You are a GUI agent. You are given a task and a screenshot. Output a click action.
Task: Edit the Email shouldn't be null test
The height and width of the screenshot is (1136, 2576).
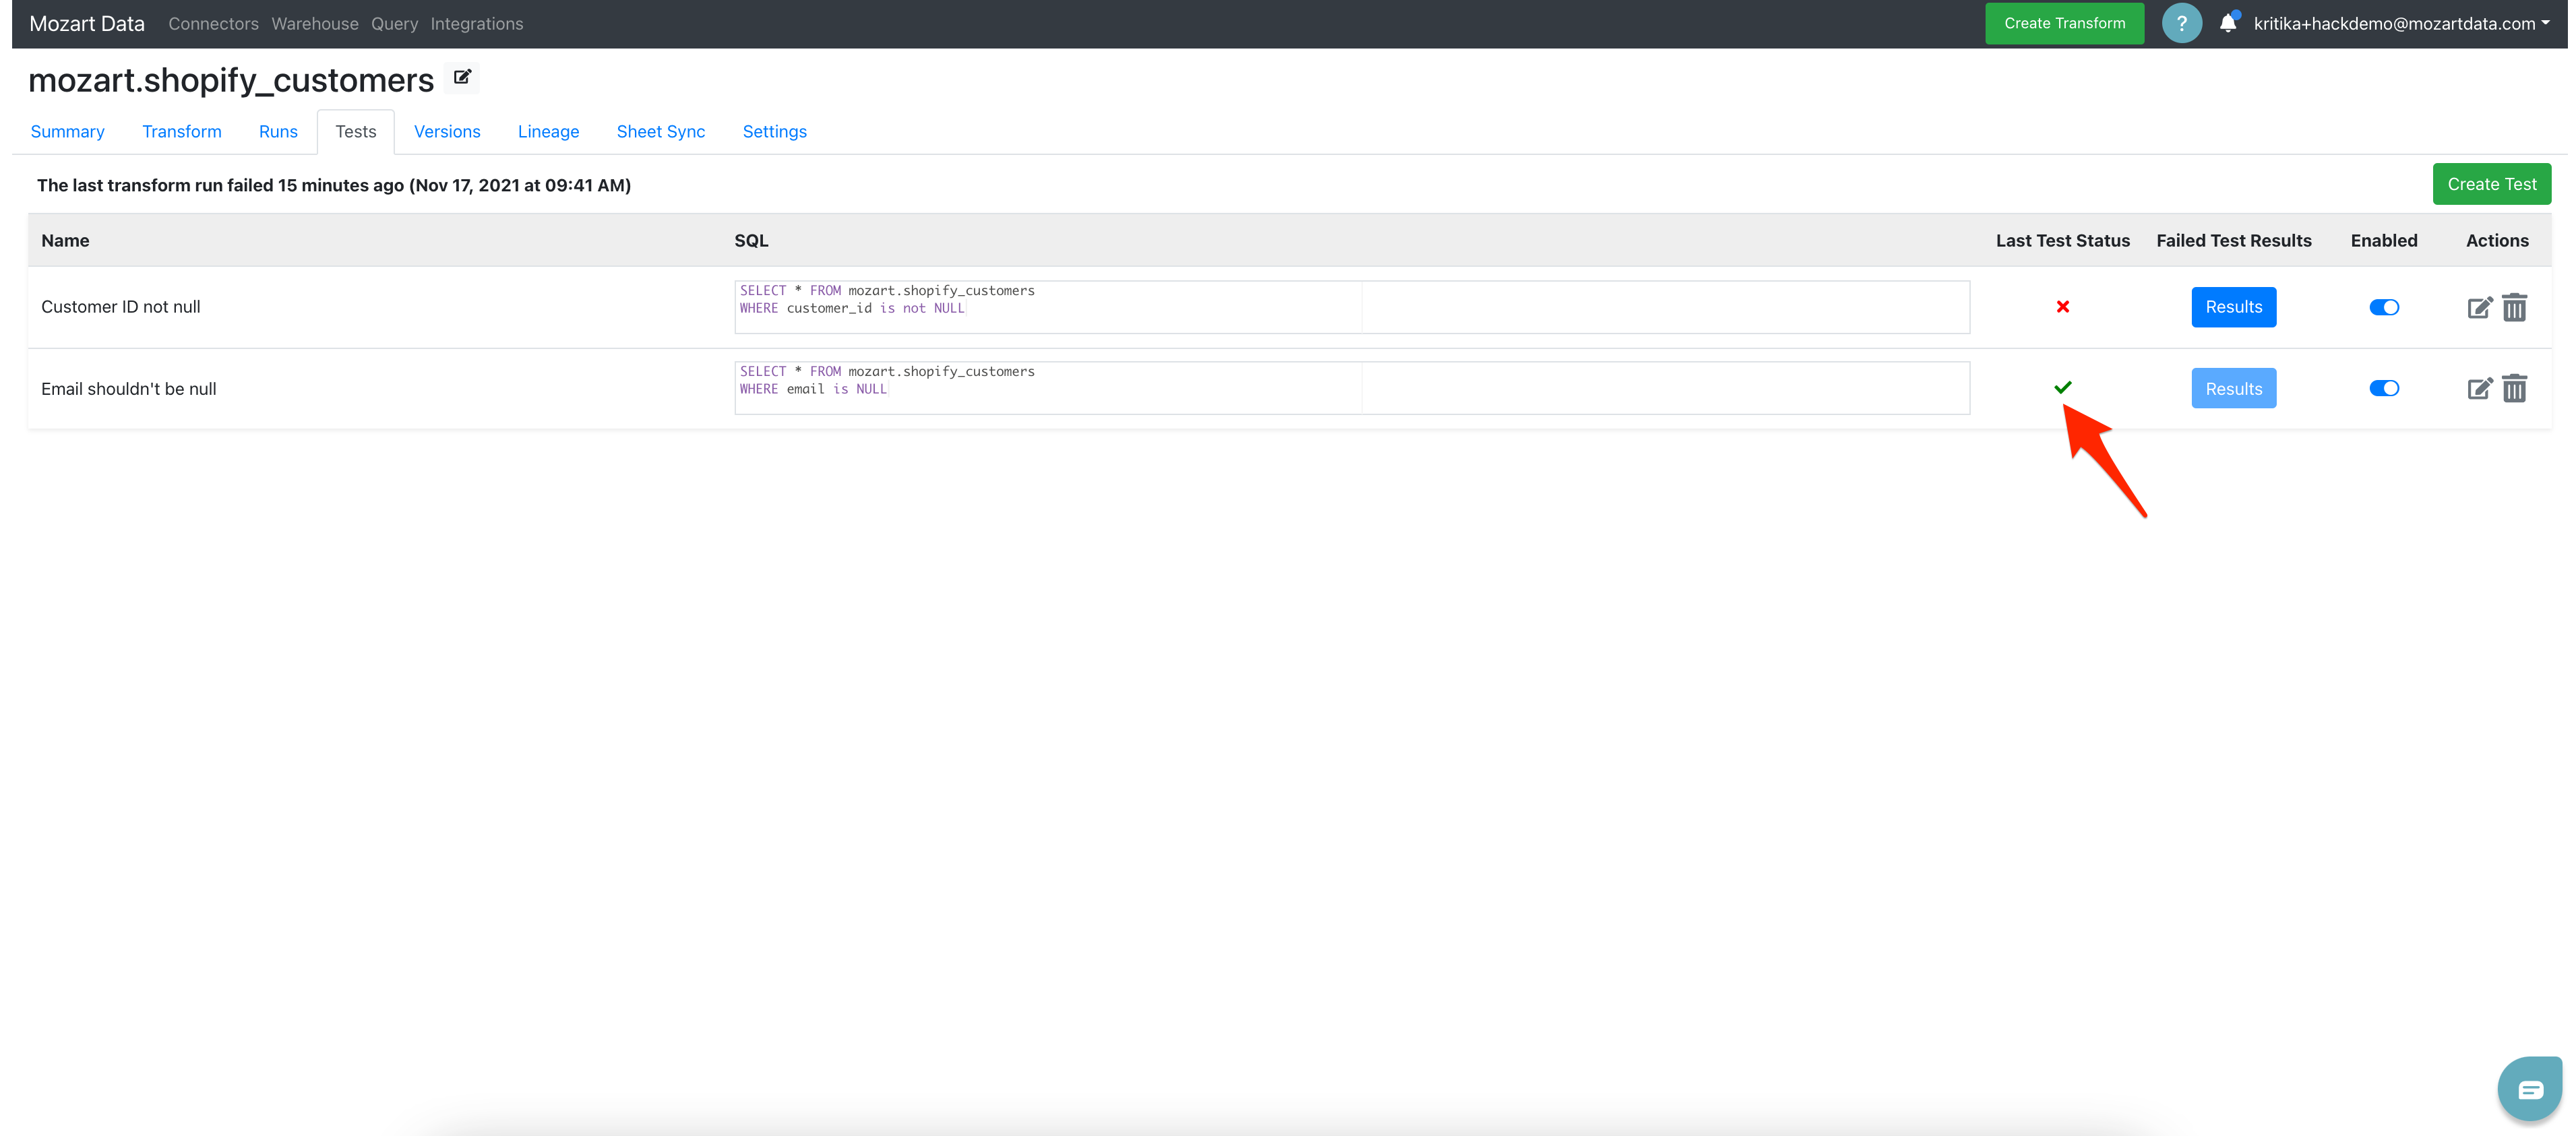2479,388
